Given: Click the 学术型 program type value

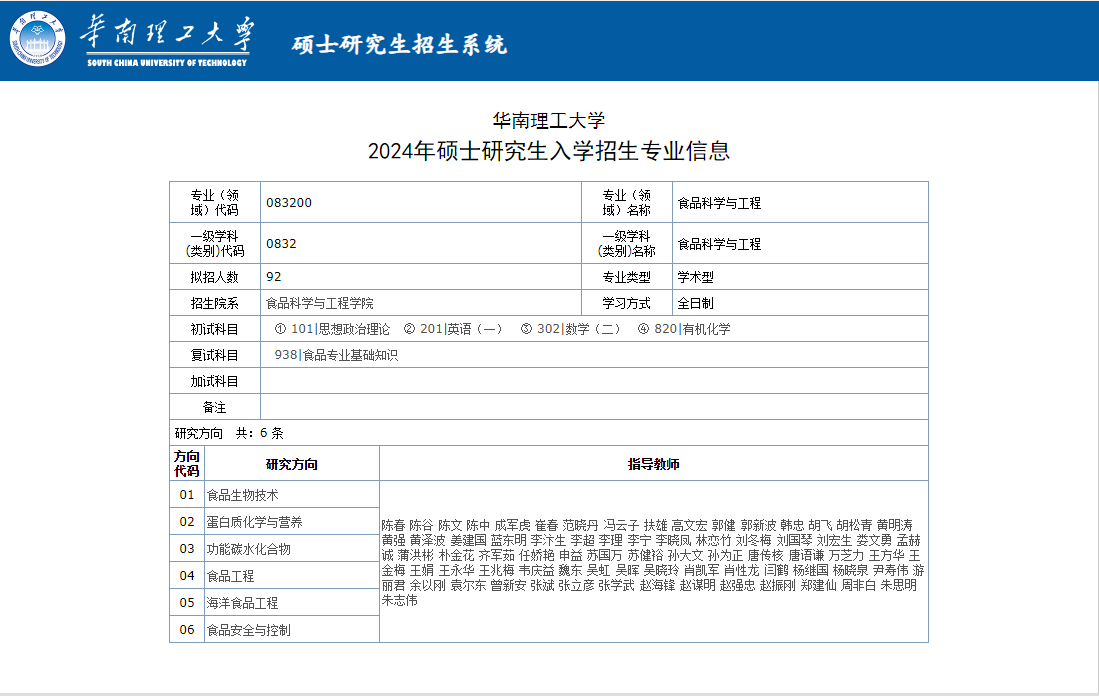Looking at the screenshot, I should tap(695, 277).
